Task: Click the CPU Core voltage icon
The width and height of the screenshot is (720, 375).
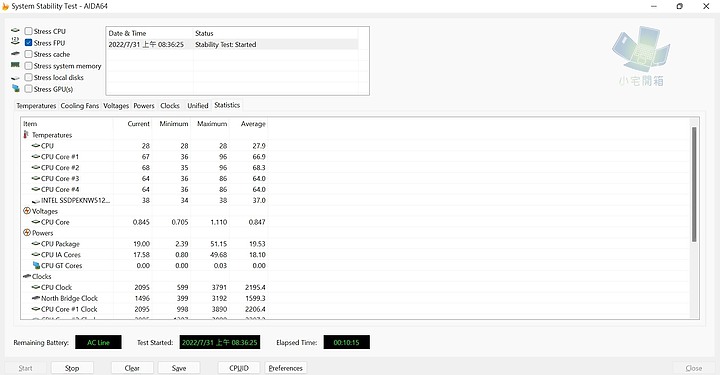Action: pyautogui.click(x=36, y=222)
